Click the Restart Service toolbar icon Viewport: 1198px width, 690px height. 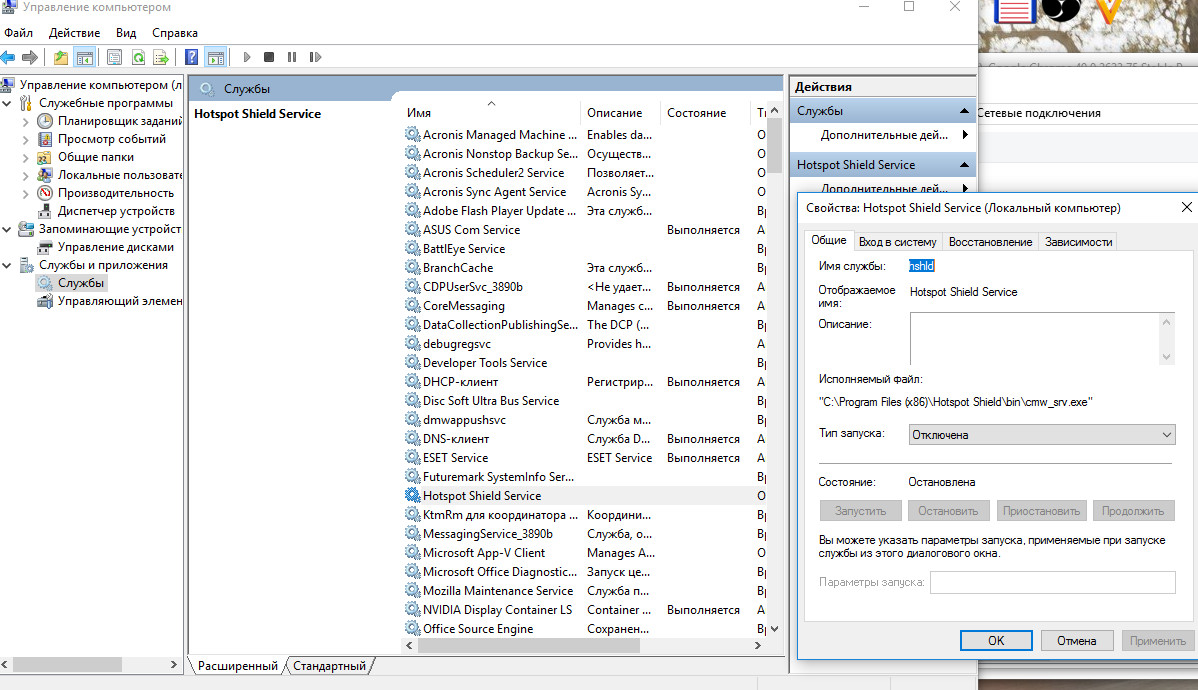[315, 57]
